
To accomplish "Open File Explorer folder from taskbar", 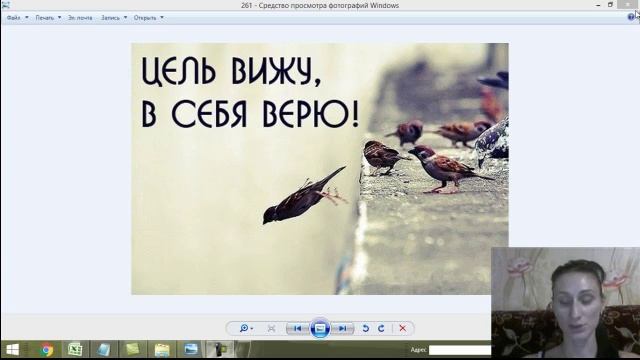I will coord(162,350).
